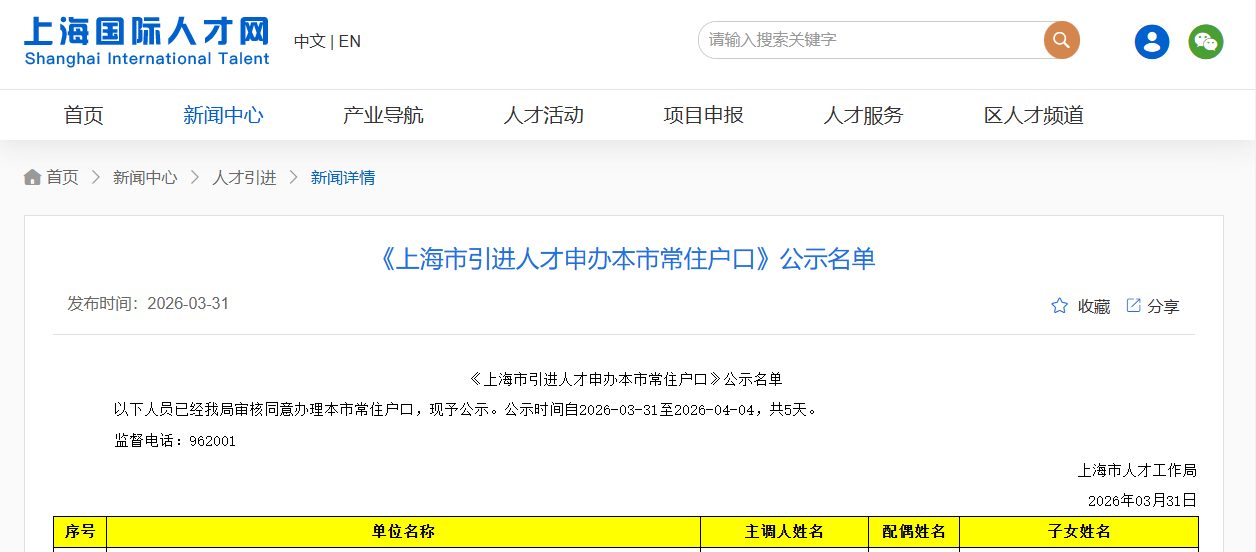Click the 序号 table header
Viewport: 1256px width, 552px height.
80,532
